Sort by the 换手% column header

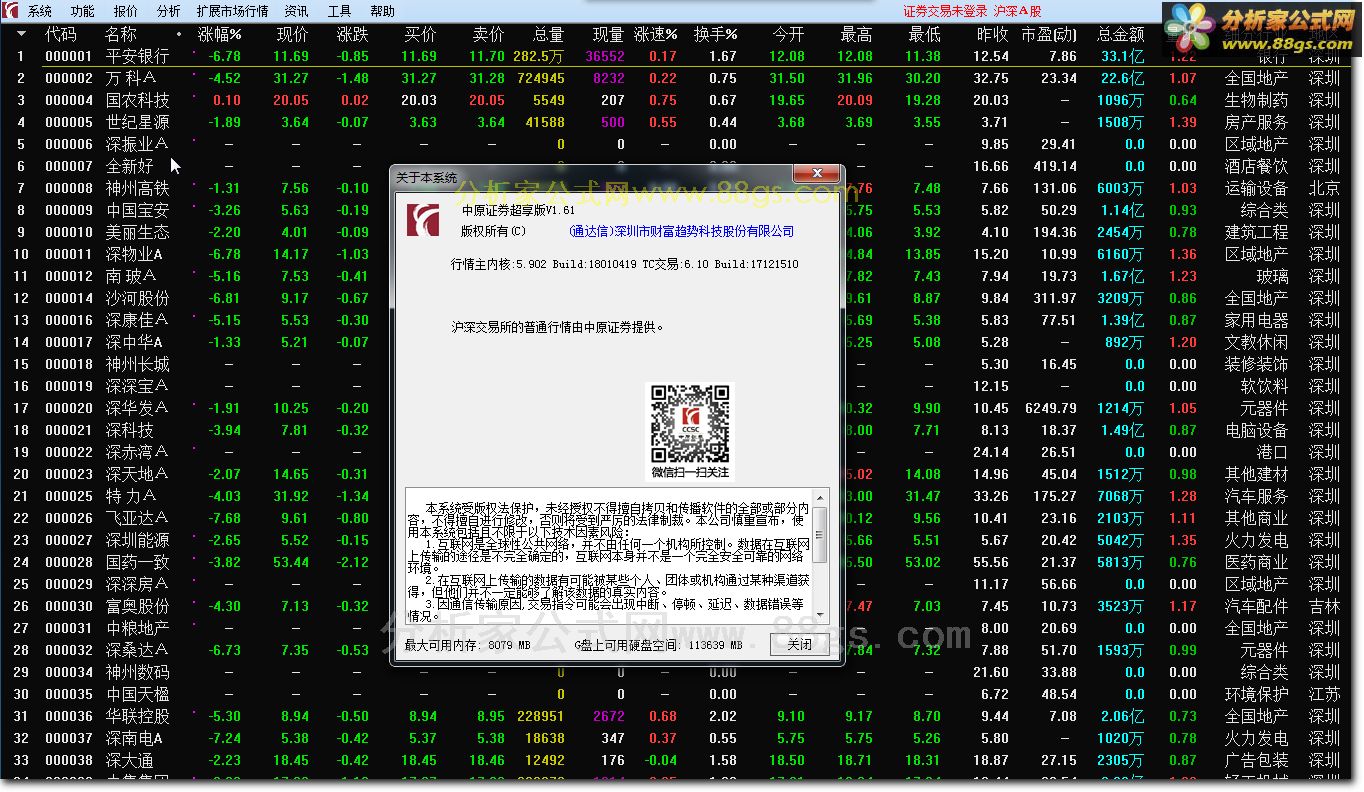[716, 34]
